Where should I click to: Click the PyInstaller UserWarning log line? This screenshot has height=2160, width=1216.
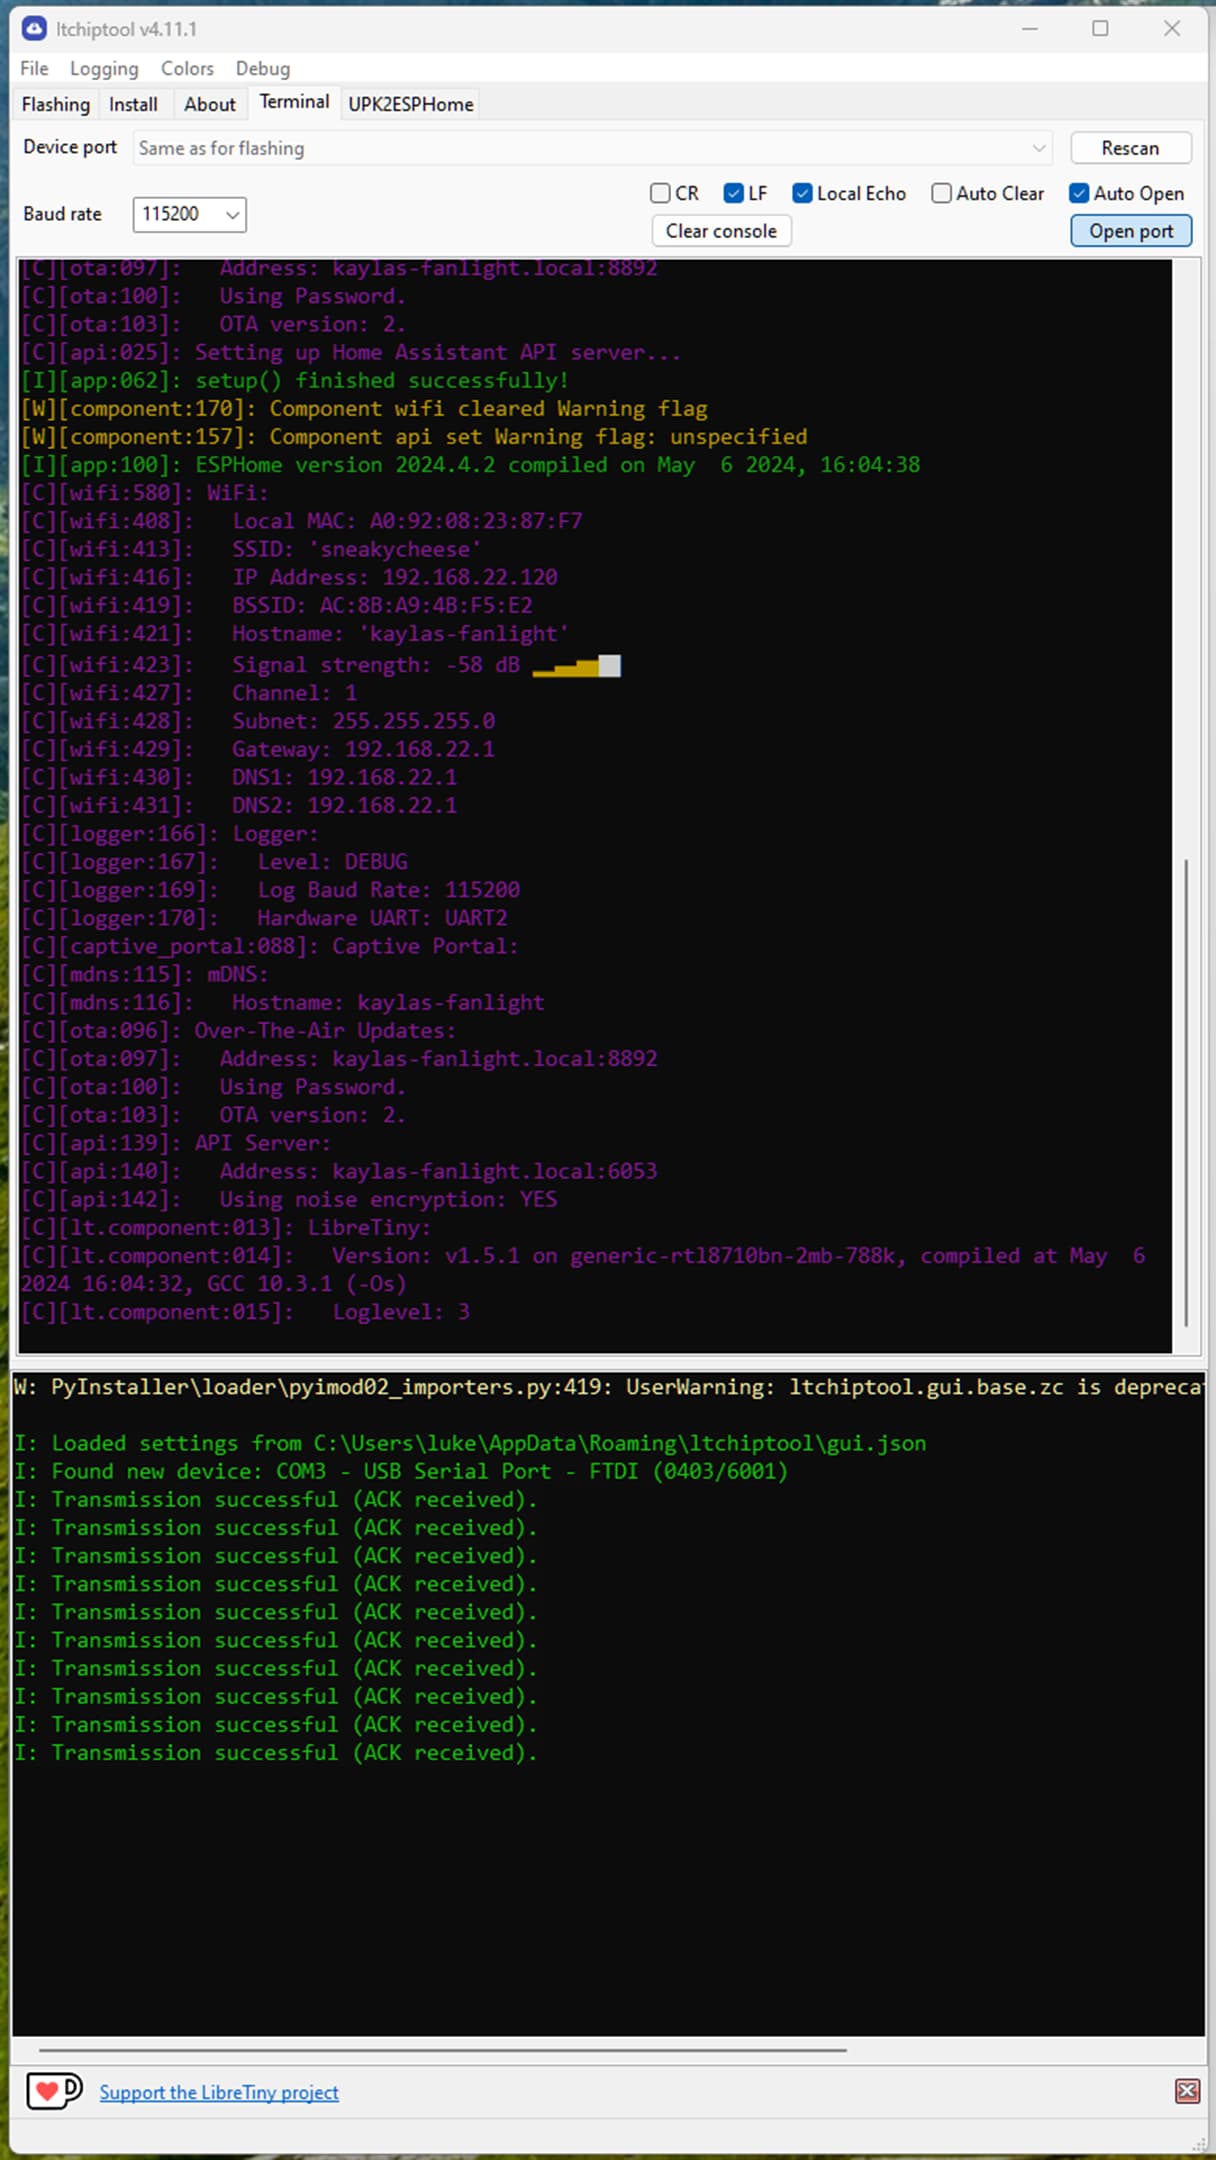click(x=609, y=1387)
